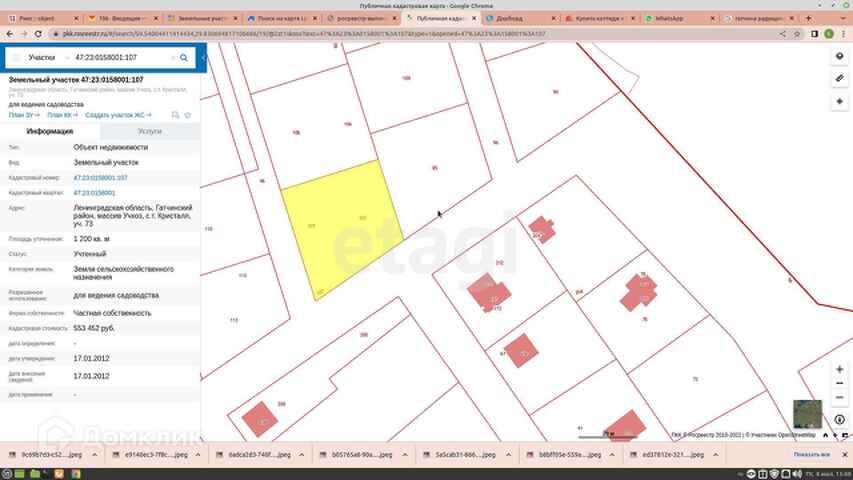Click the browser address bar URL
This screenshot has height=480, width=853.
coord(305,34)
